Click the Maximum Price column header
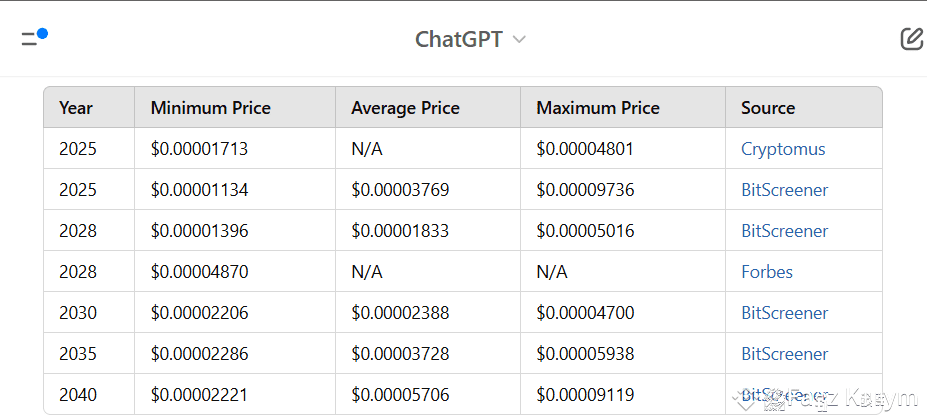 click(x=598, y=108)
